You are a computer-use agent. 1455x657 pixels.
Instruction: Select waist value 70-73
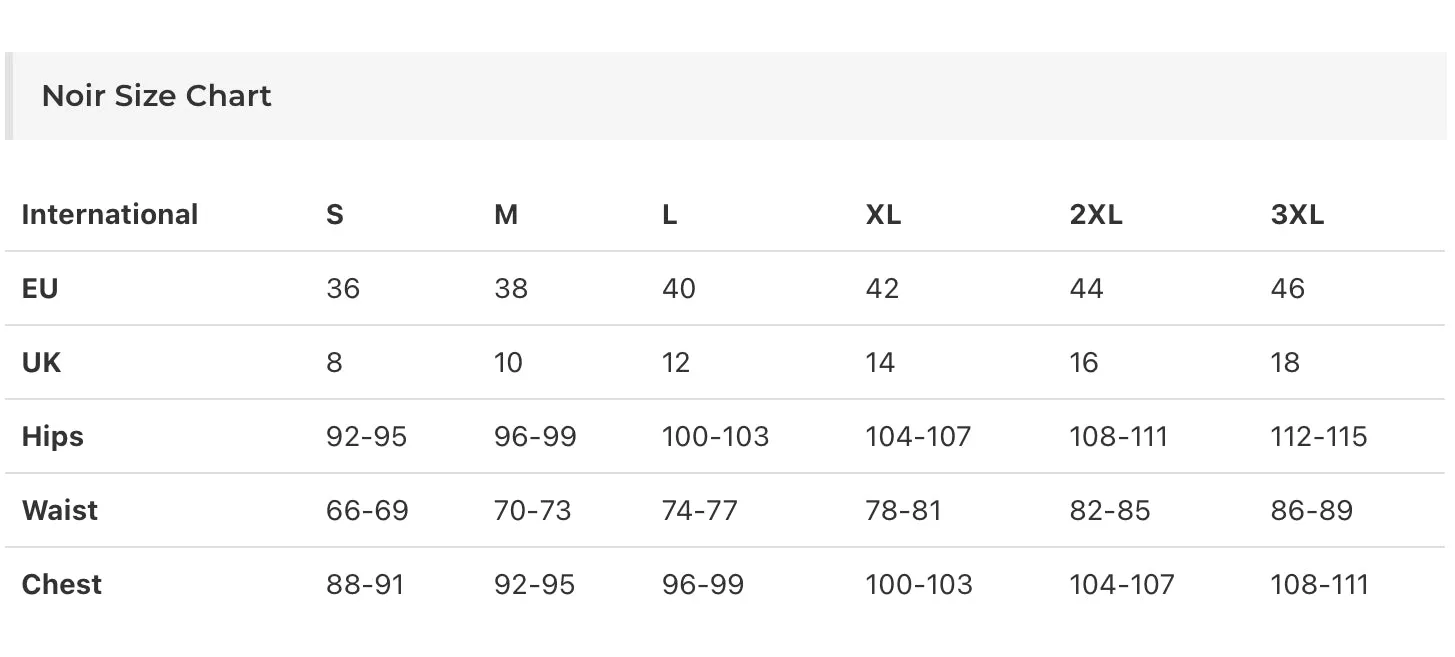pos(533,510)
